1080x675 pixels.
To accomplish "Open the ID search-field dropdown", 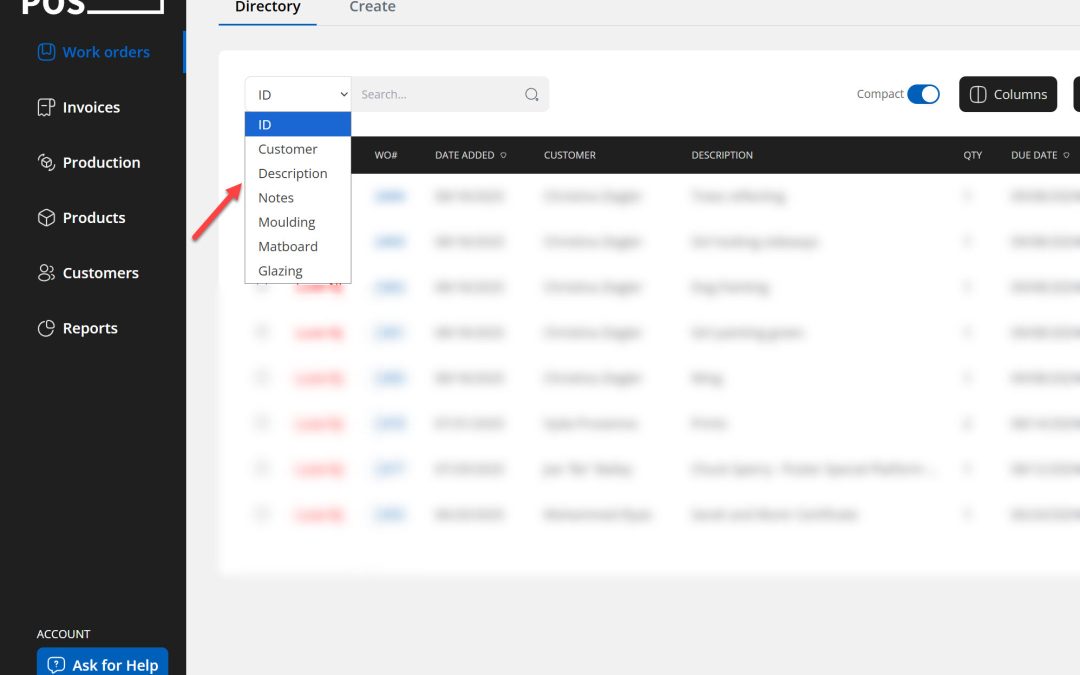I will 298,94.
